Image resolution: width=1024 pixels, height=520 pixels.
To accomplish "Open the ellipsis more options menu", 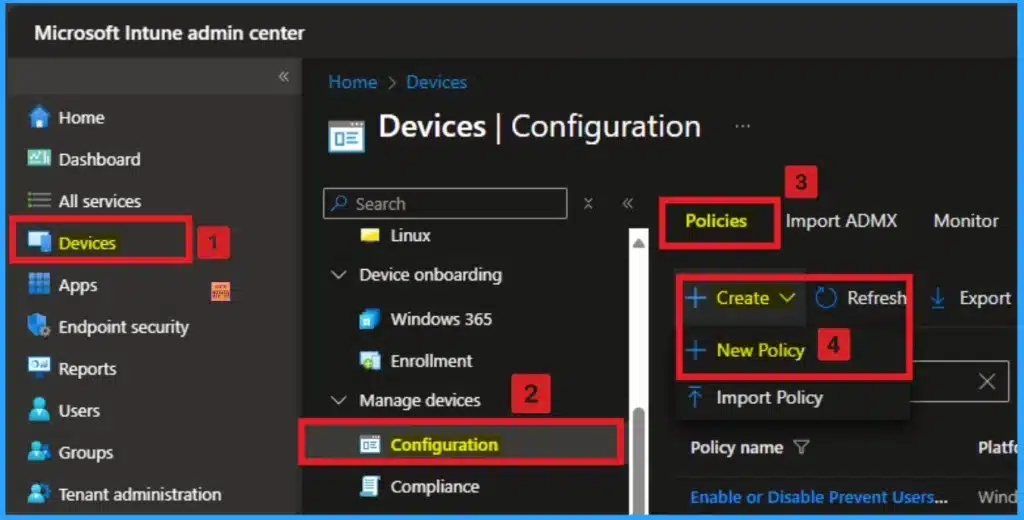I will point(743,126).
